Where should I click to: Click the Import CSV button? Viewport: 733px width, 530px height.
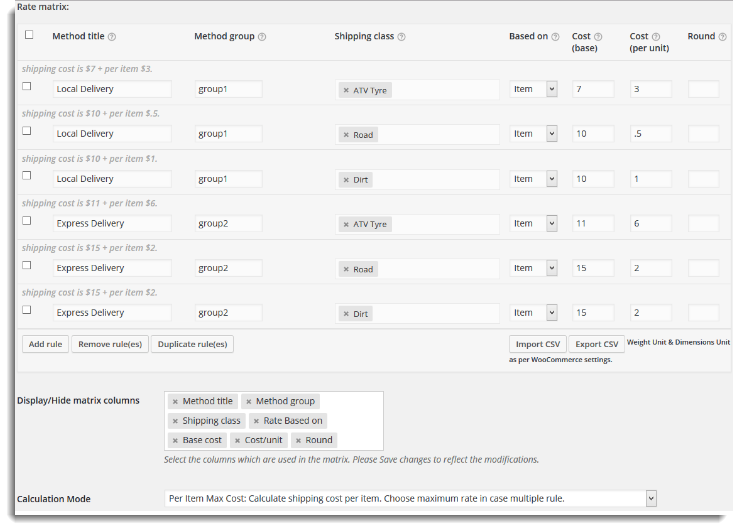pyautogui.click(x=538, y=344)
